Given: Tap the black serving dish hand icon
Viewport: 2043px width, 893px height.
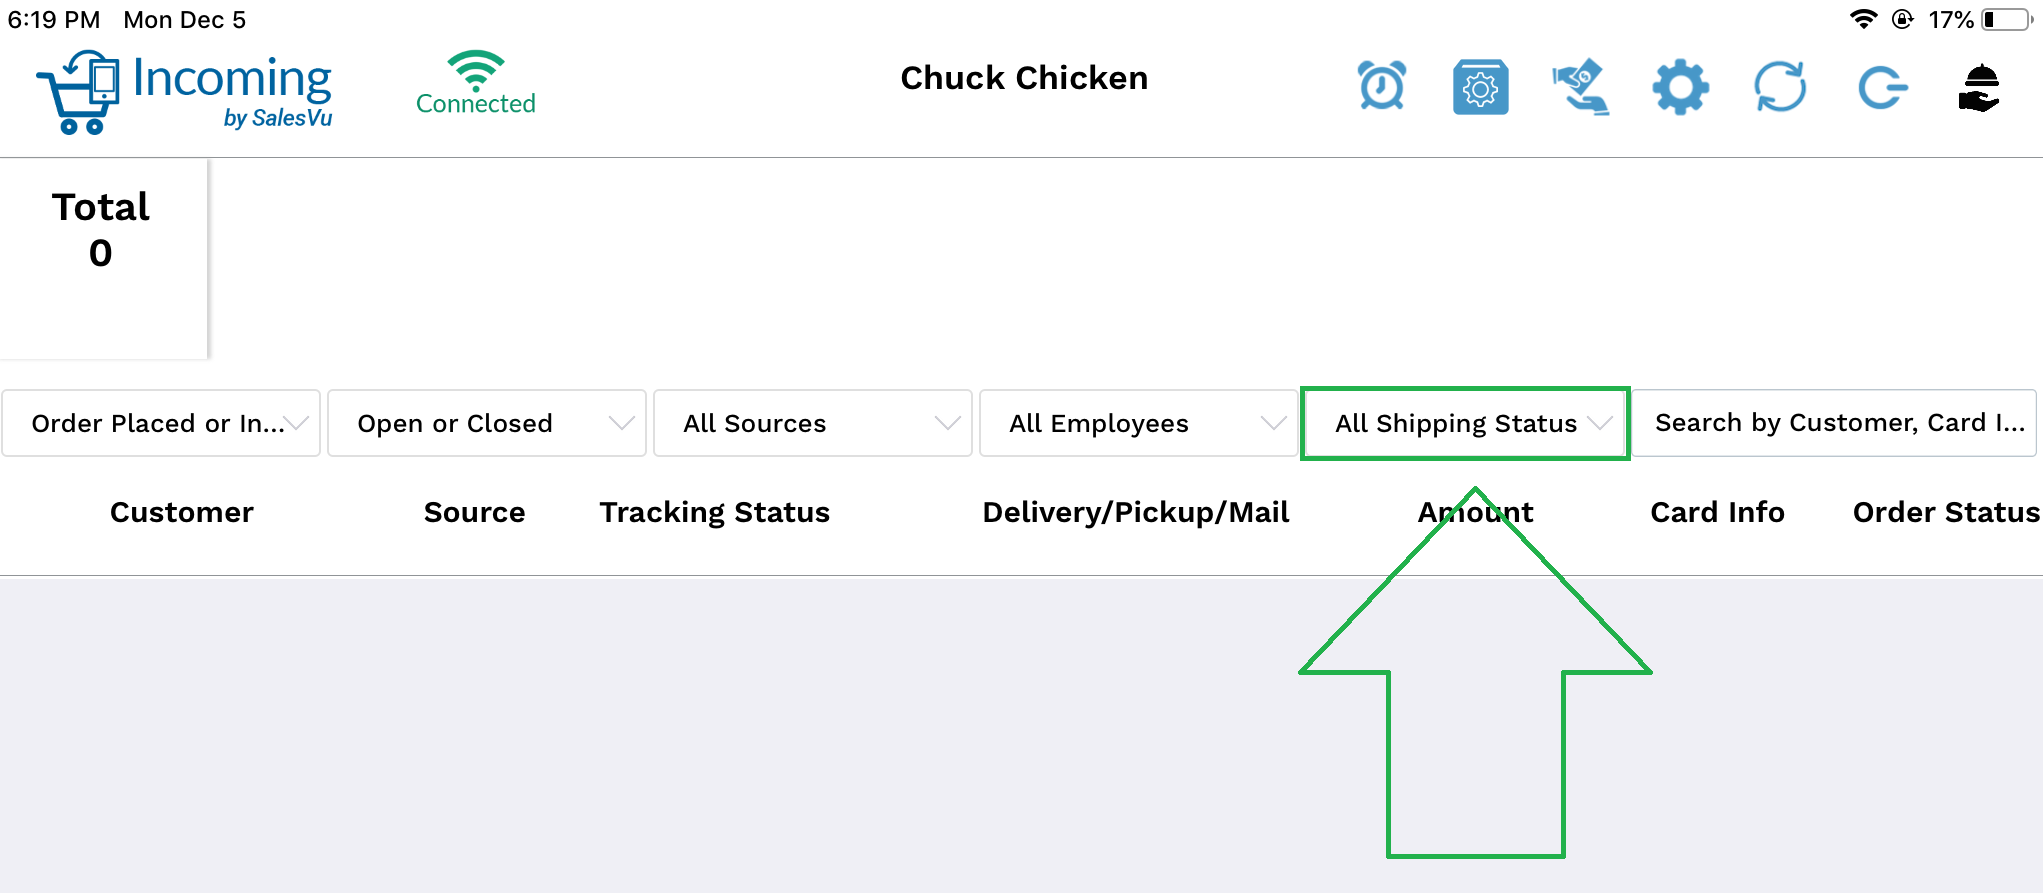Looking at the screenshot, I should [x=1979, y=87].
